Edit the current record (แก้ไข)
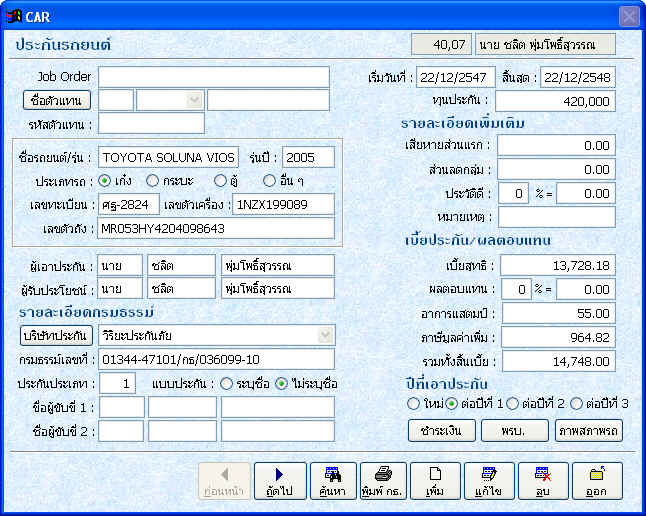 (x=489, y=481)
